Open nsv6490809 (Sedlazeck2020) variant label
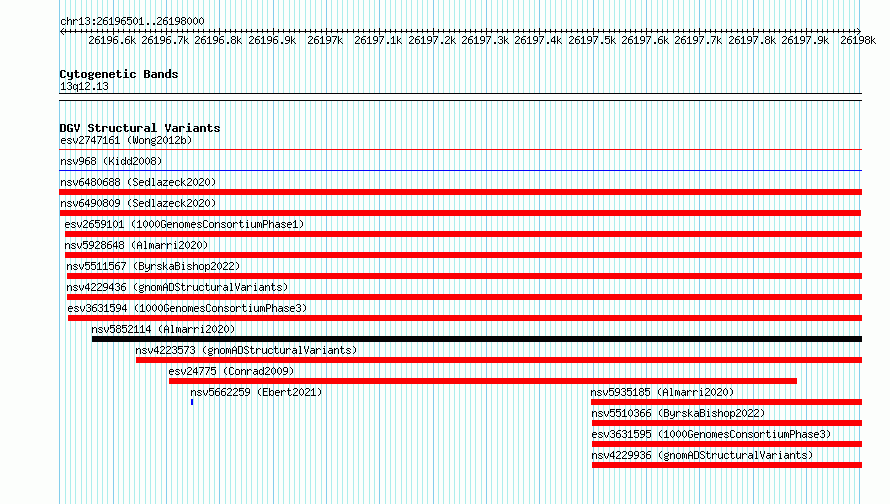 (x=138, y=203)
